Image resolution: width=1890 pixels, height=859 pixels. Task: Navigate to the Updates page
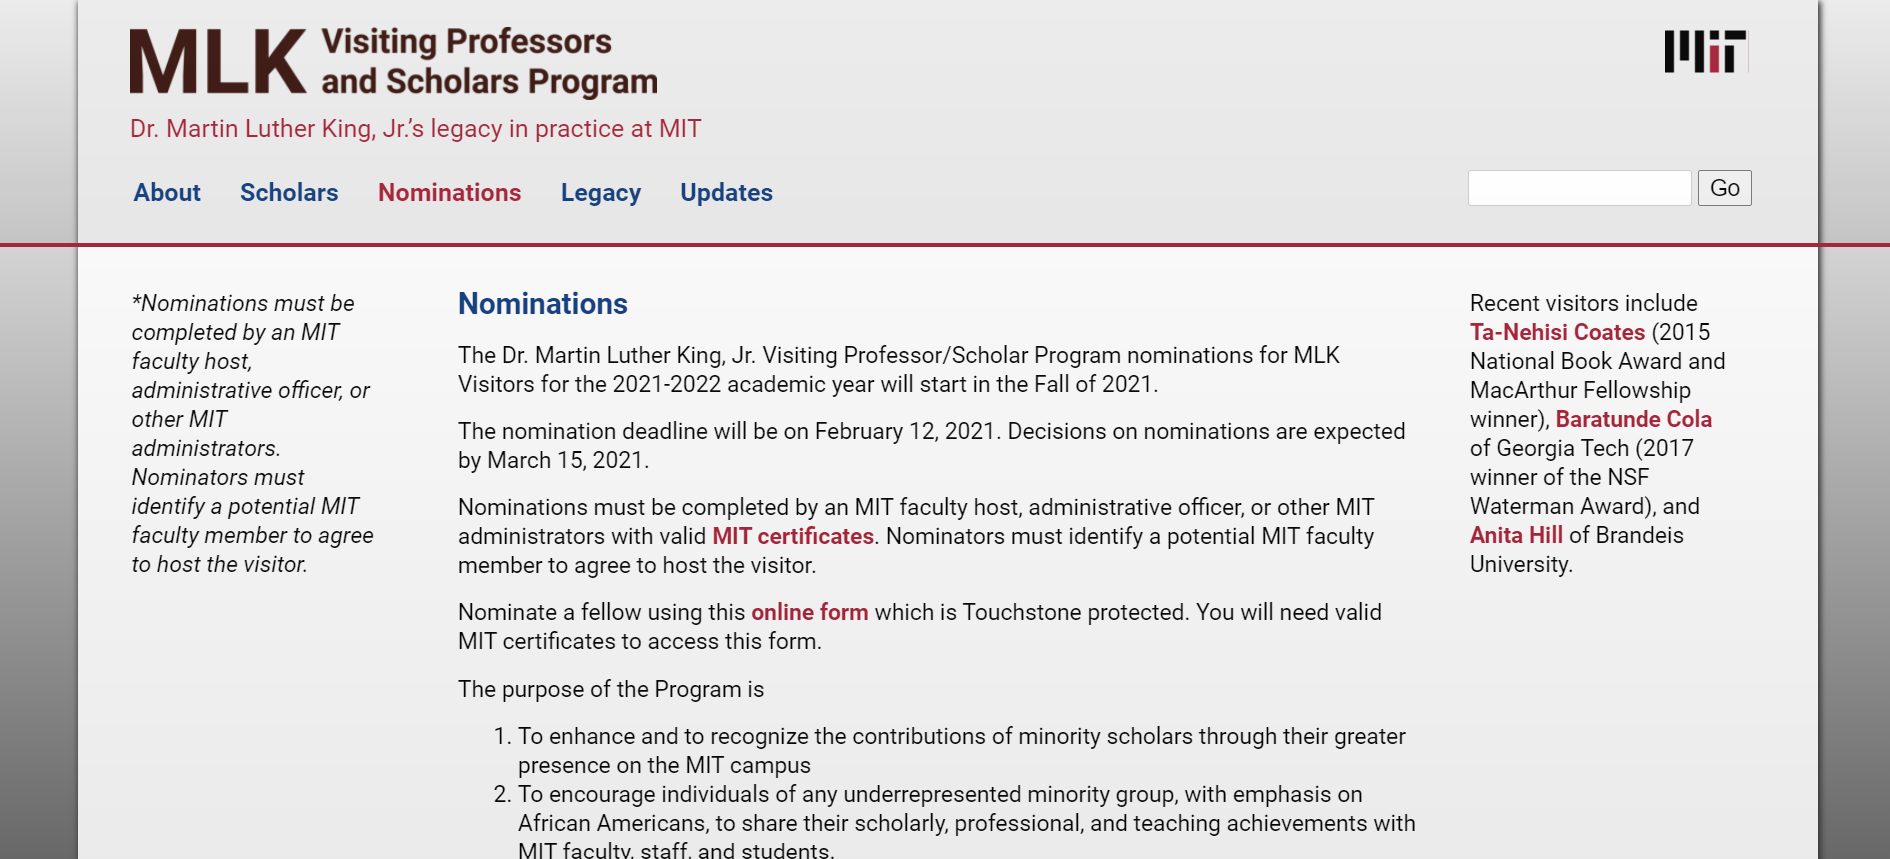pyautogui.click(x=726, y=192)
